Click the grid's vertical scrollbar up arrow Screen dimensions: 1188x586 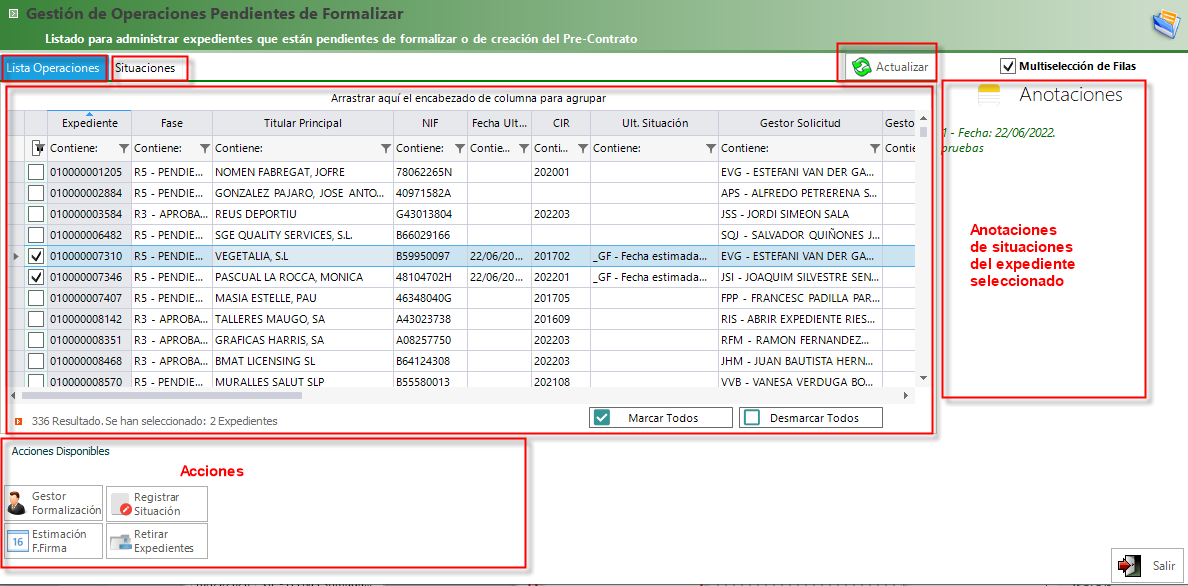923,118
